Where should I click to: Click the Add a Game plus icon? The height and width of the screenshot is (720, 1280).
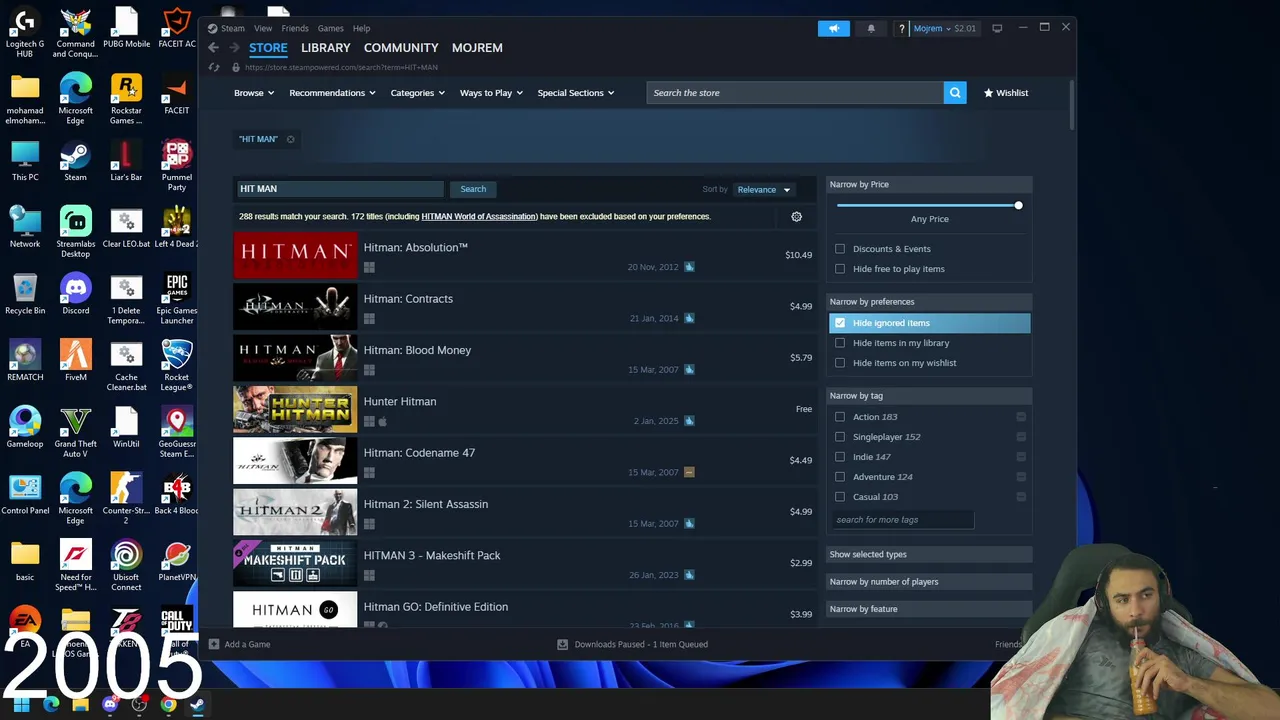click(214, 644)
